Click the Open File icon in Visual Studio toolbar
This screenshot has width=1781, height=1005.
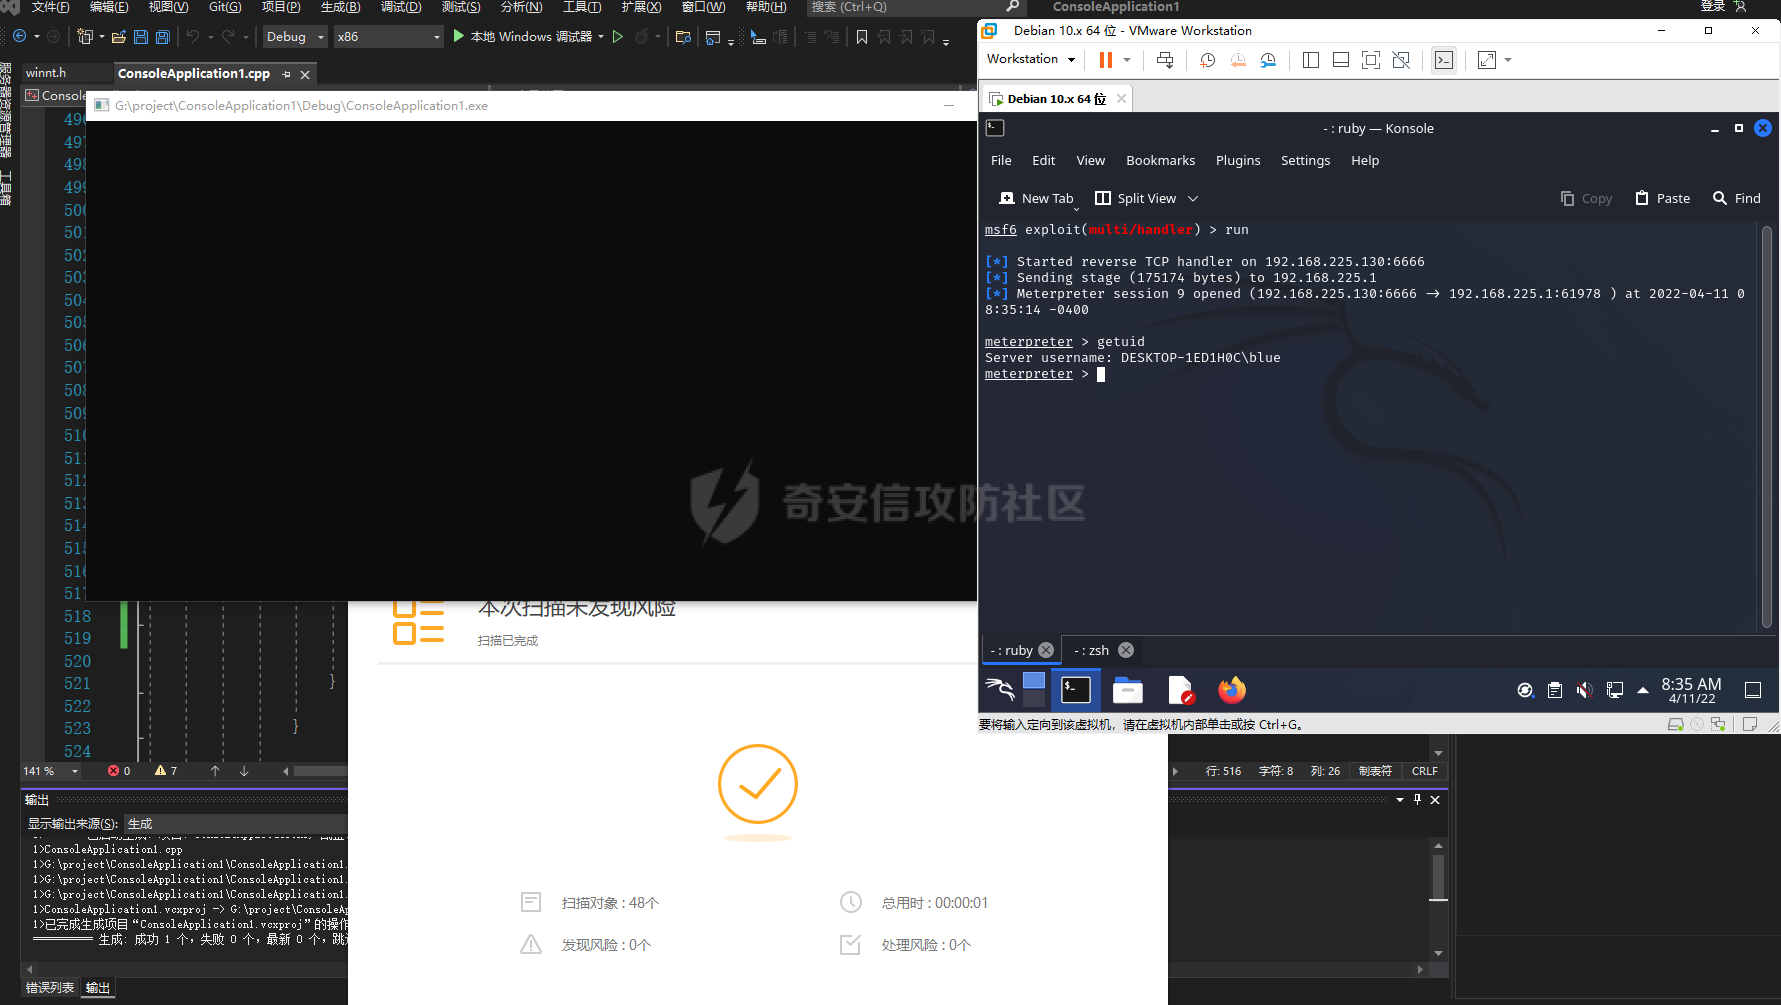(119, 37)
